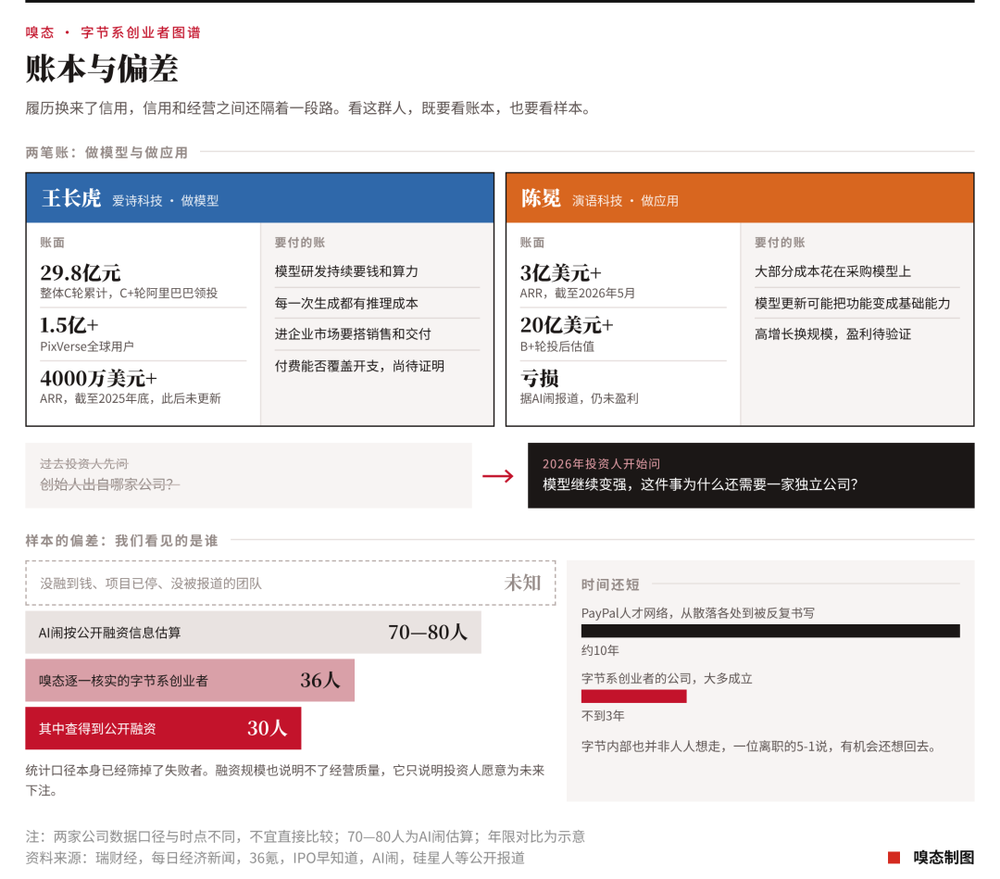
Task: Click 进企业市场要搭销售和交付
Action: [x=353, y=334]
